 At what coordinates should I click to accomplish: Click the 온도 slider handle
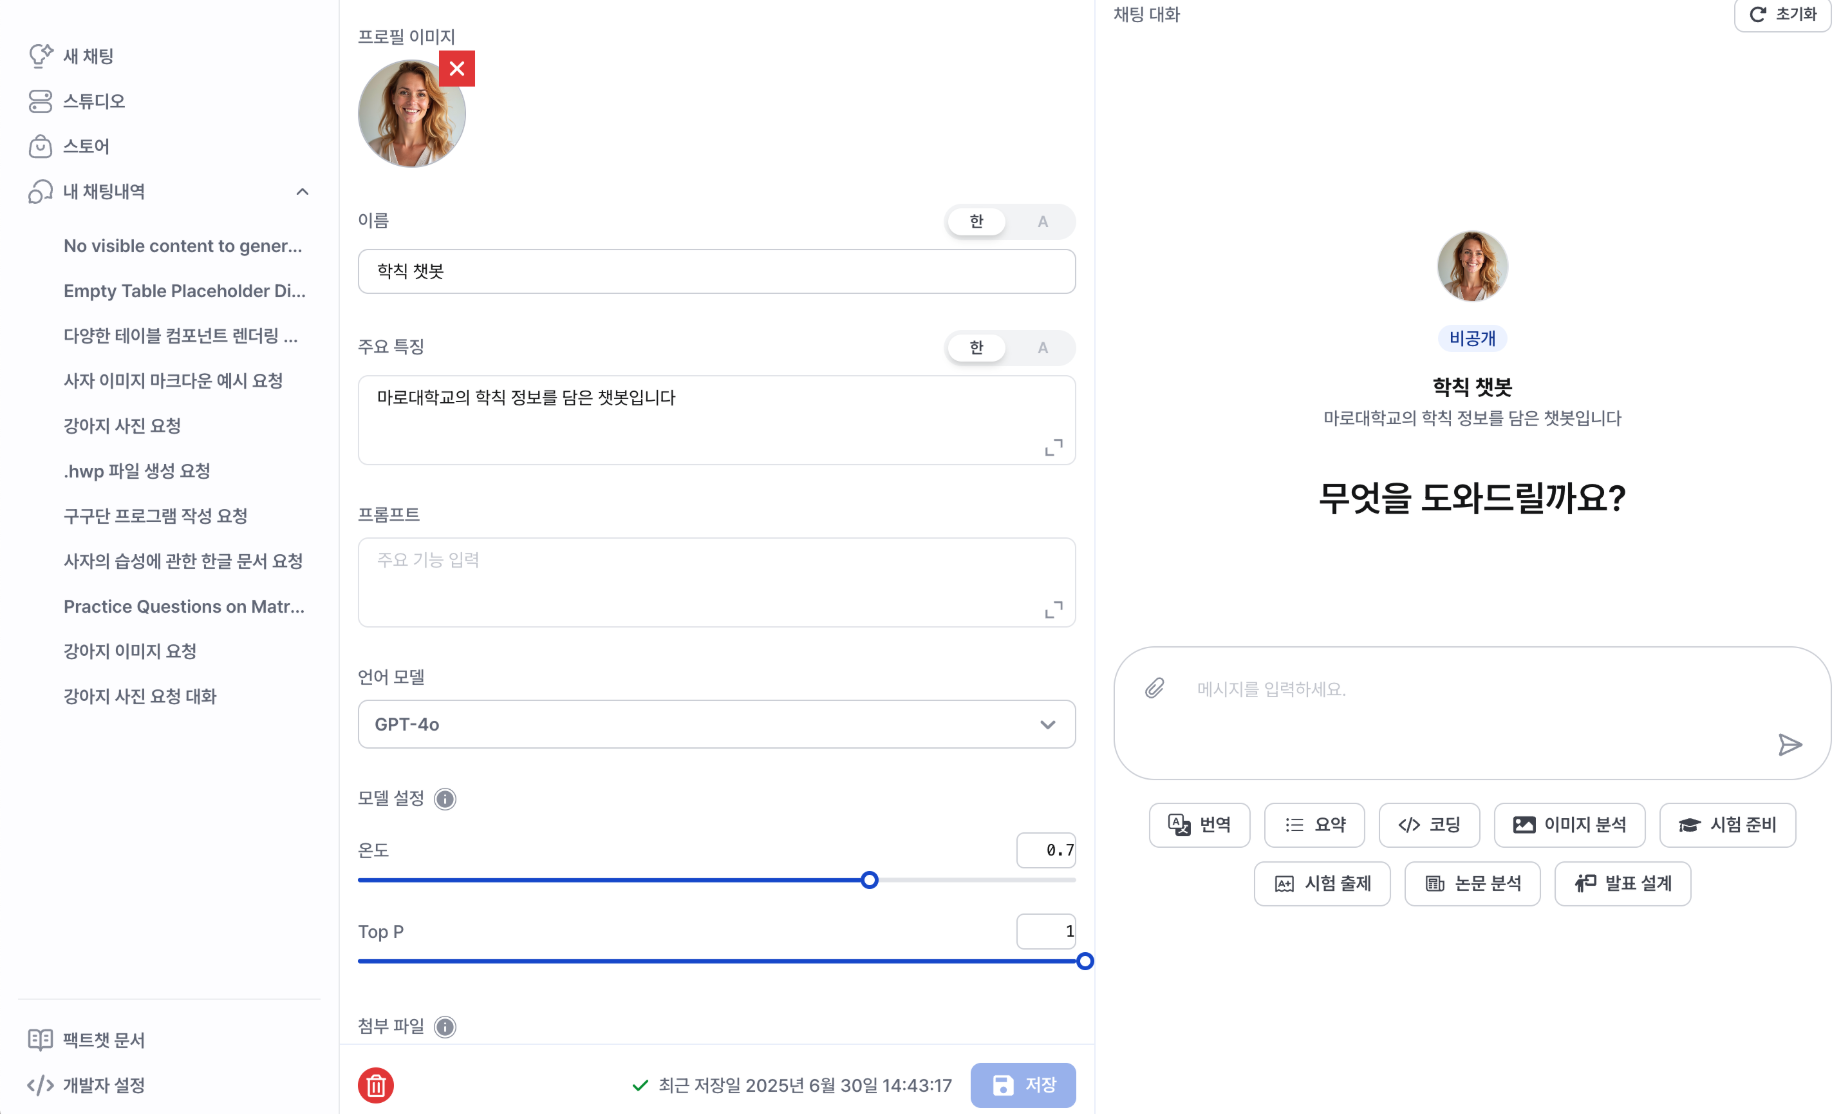coord(870,880)
